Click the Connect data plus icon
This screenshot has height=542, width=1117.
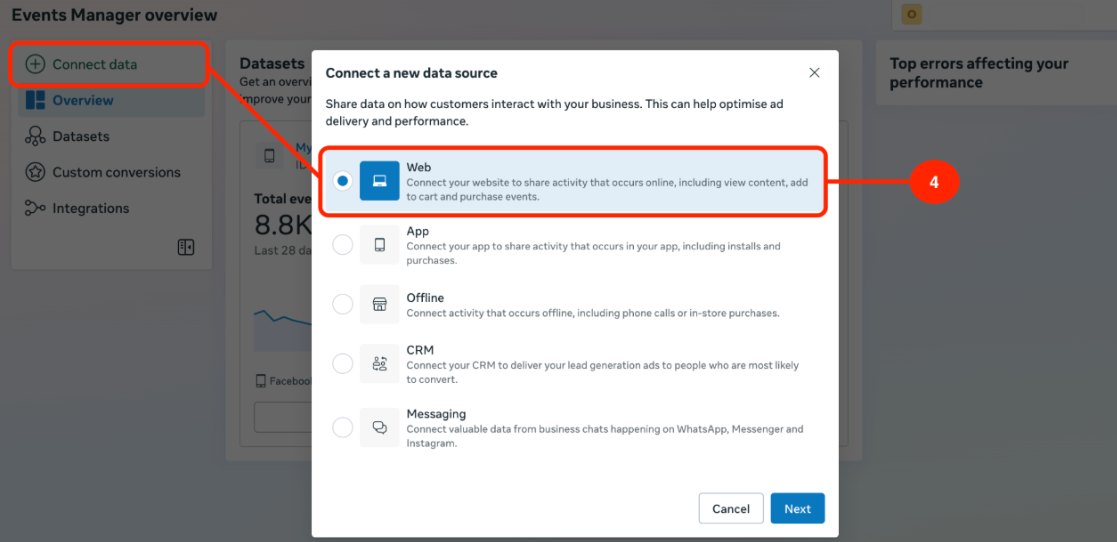(x=34, y=64)
